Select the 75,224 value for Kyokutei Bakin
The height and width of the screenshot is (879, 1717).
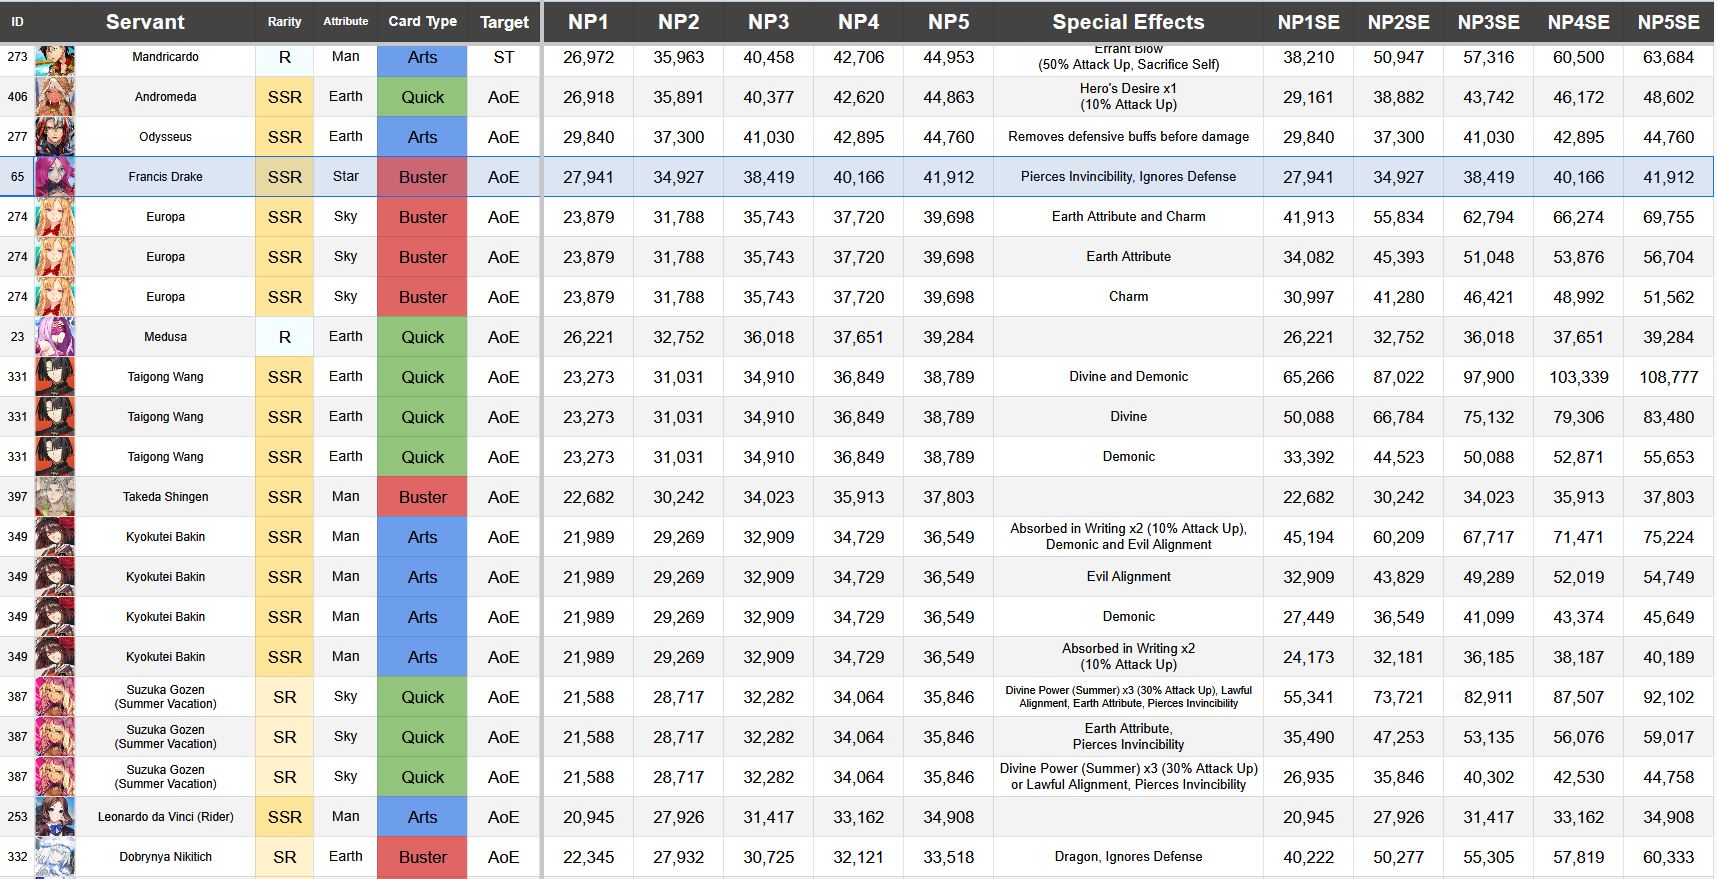[x=1668, y=537]
